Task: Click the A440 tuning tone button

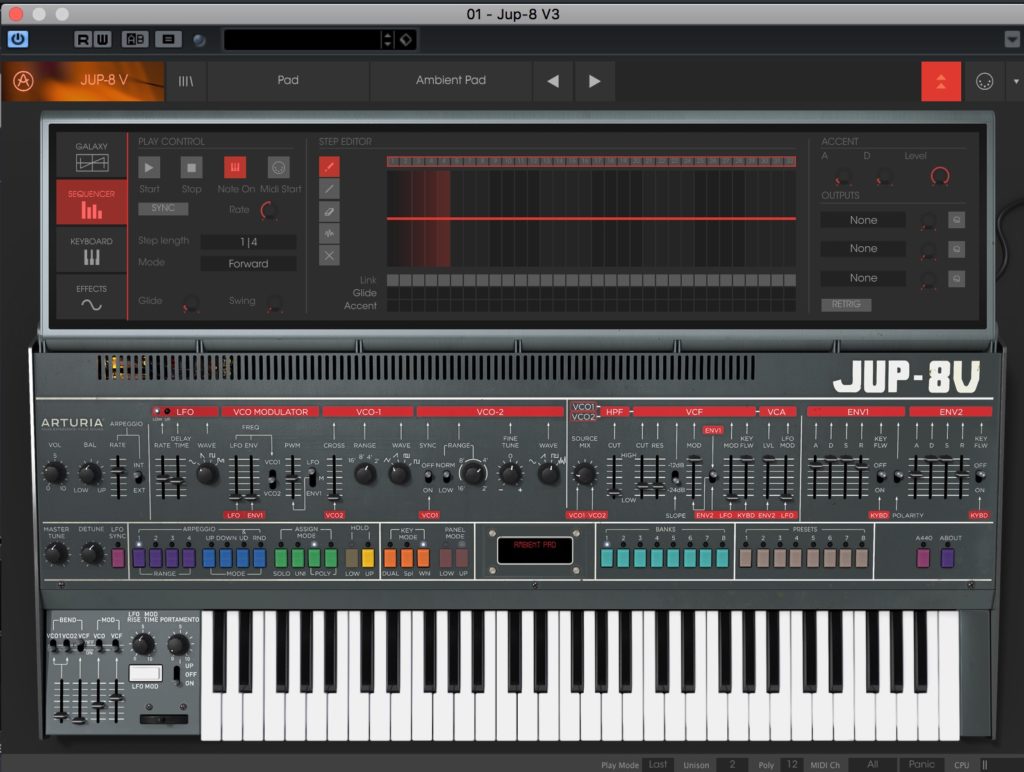Action: [923, 558]
